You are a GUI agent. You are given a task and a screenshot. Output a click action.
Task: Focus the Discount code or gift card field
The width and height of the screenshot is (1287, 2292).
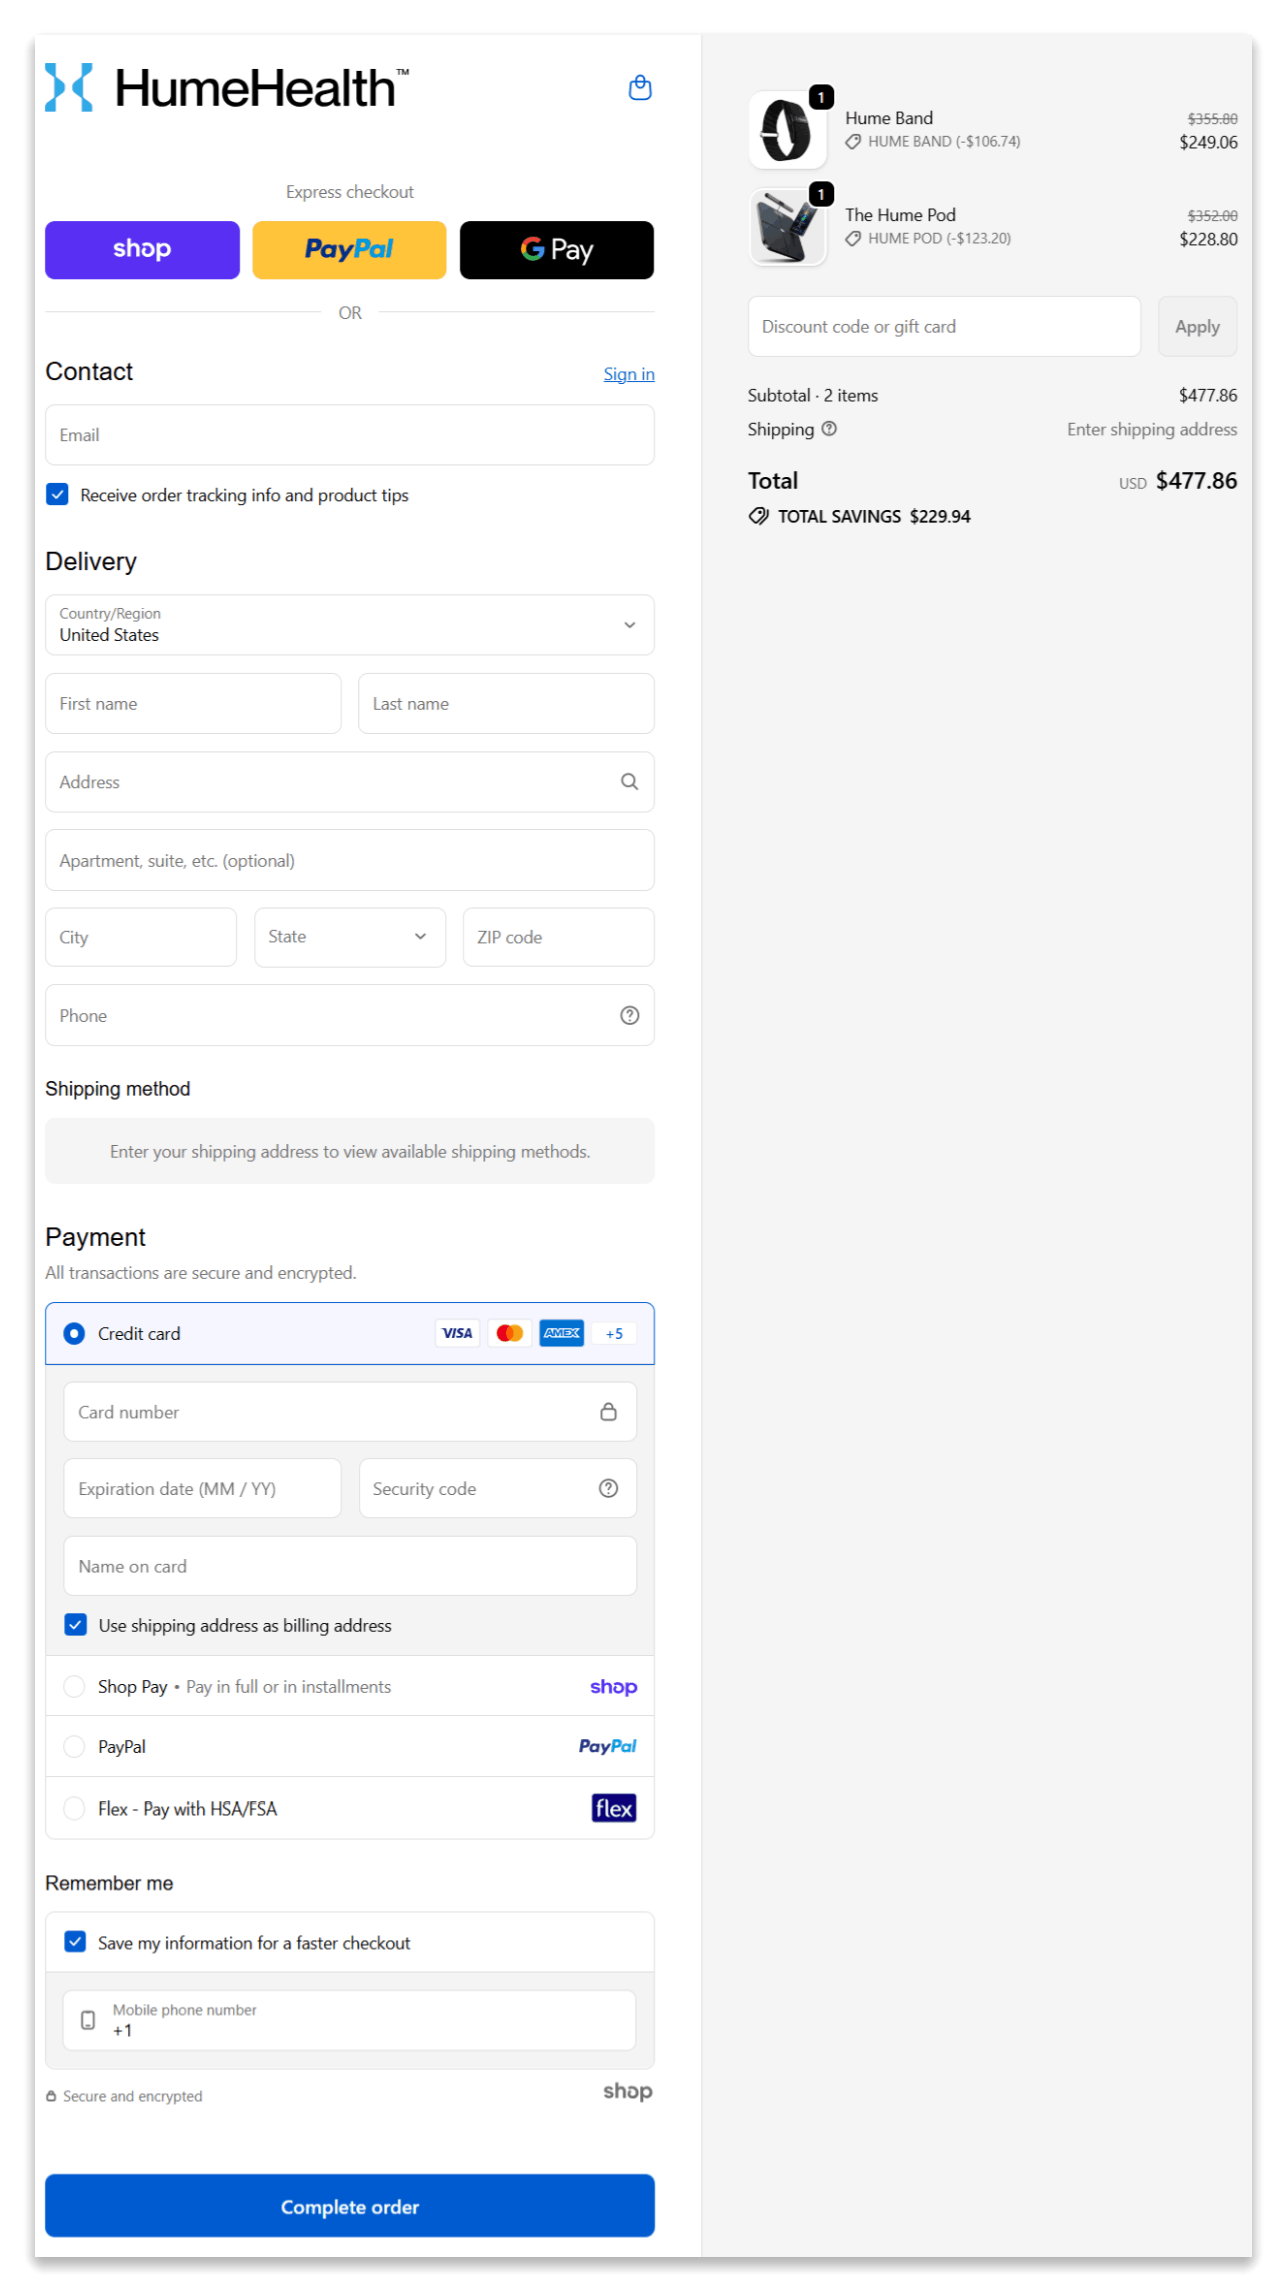(944, 326)
